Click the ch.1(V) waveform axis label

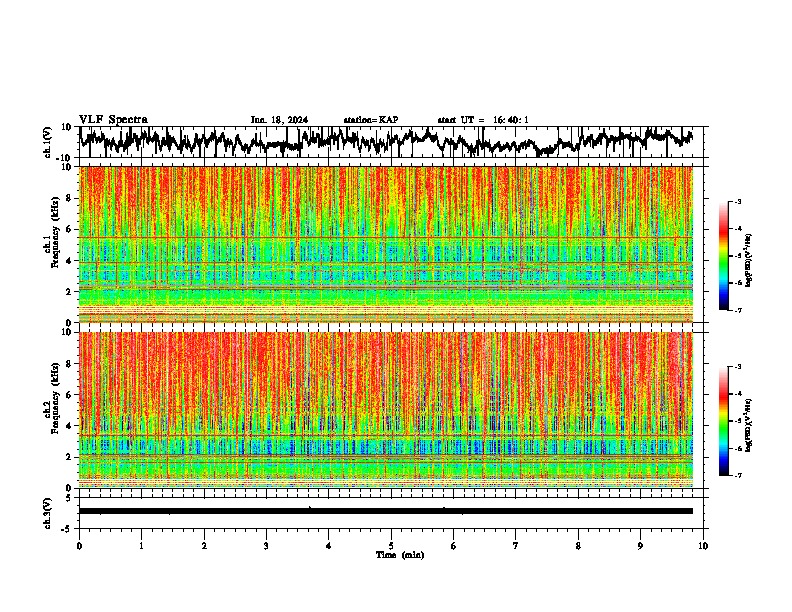click(x=48, y=142)
